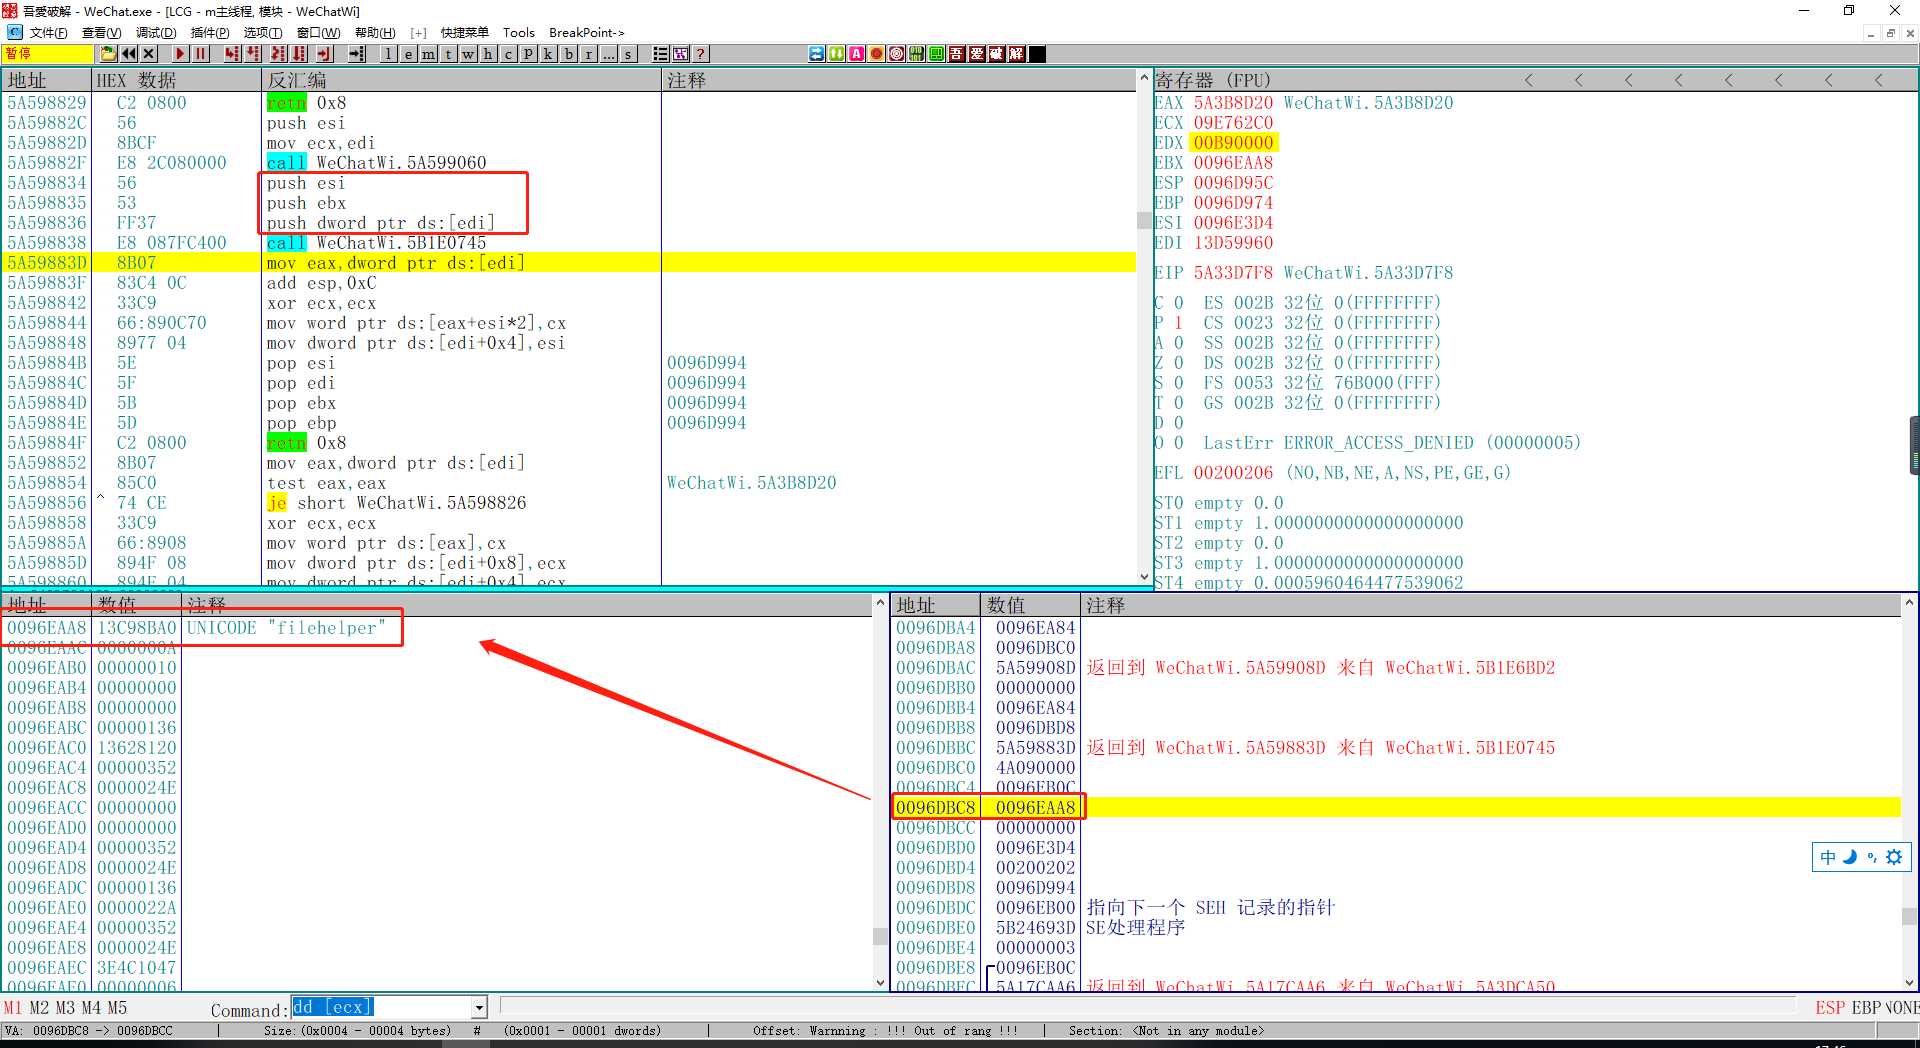Click the Go to address icon

pyautogui.click(x=357, y=54)
